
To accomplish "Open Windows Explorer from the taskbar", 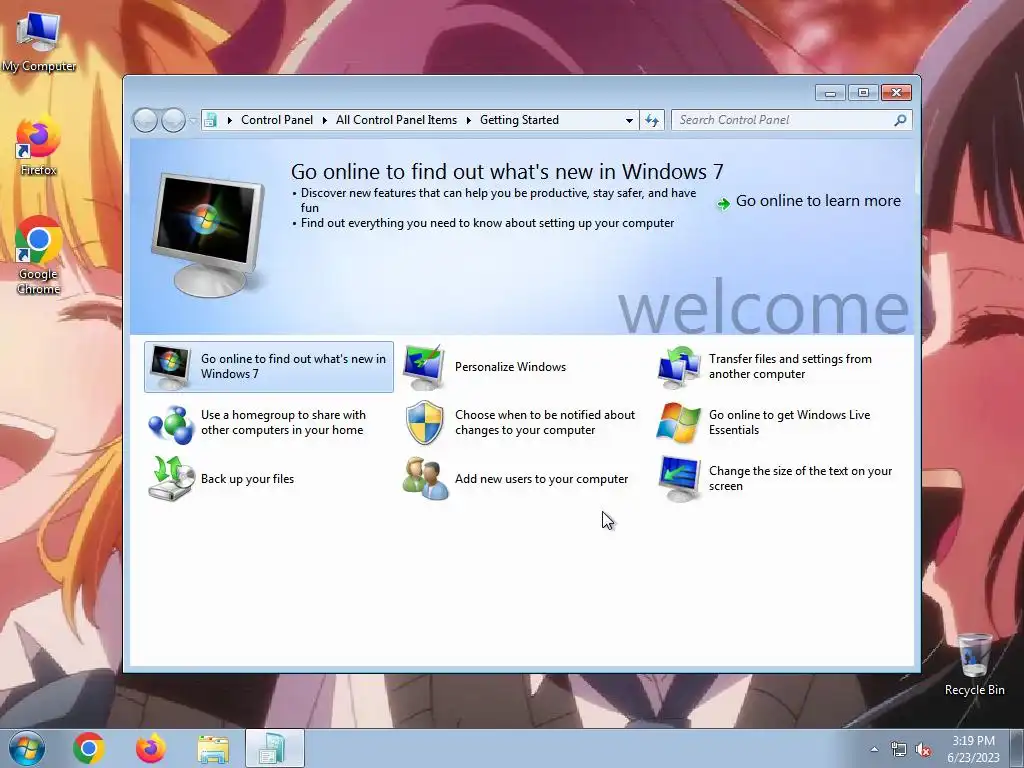I will point(213,749).
